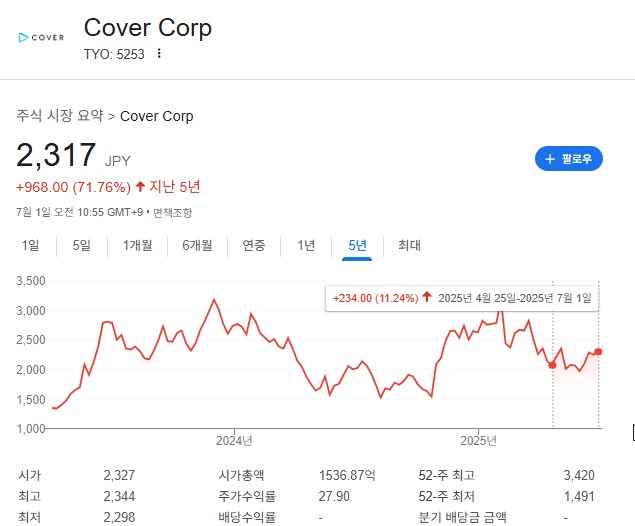Click the 2025년 axis label
This screenshot has width=635, height=526.
click(478, 441)
